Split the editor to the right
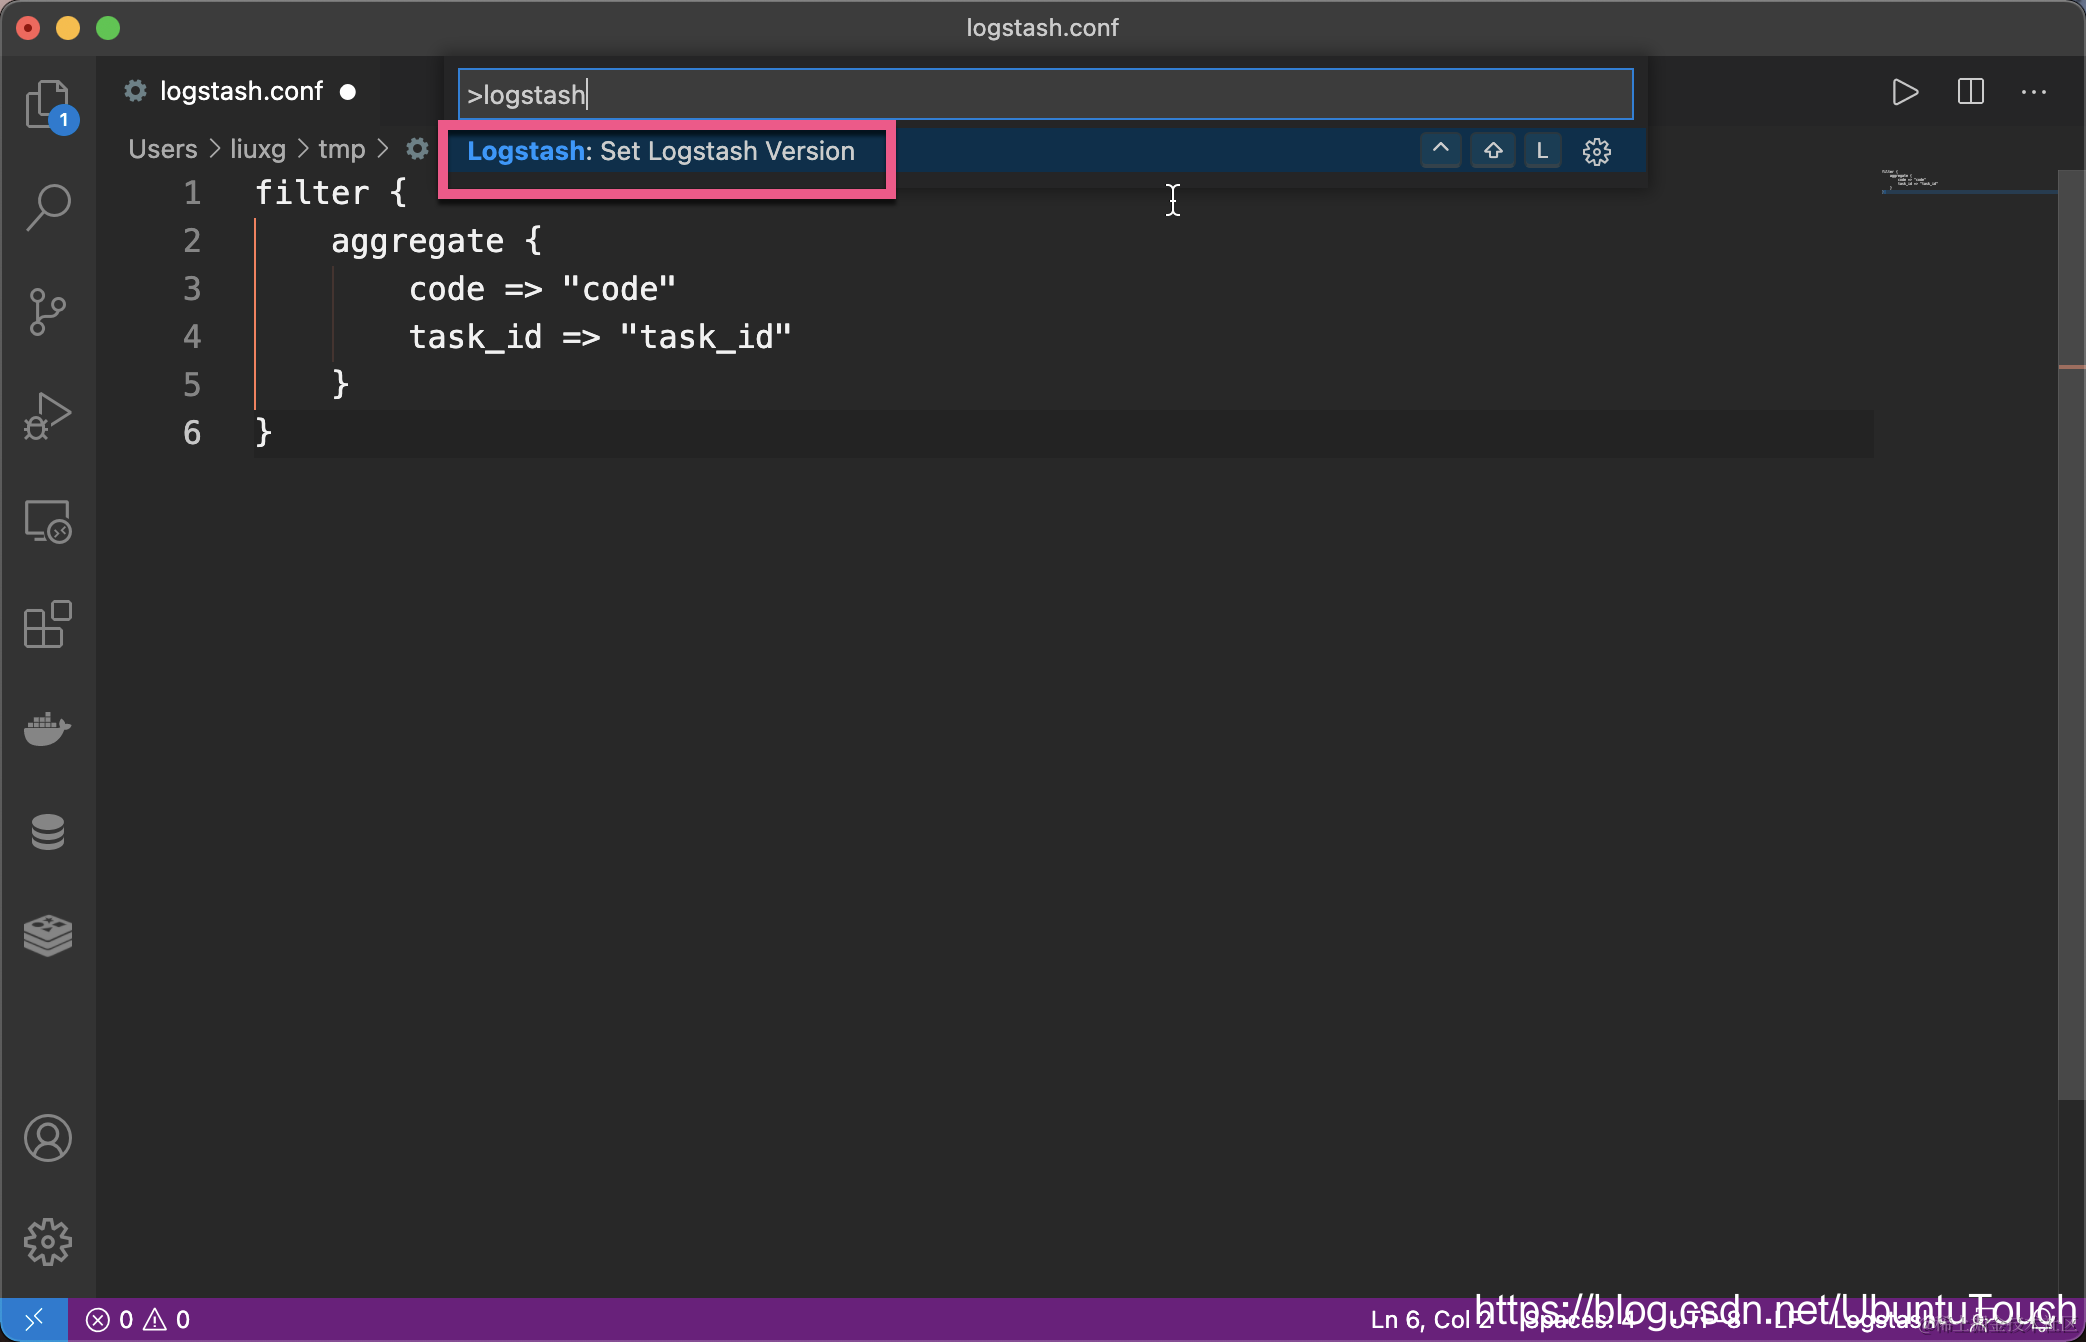 [x=1970, y=92]
